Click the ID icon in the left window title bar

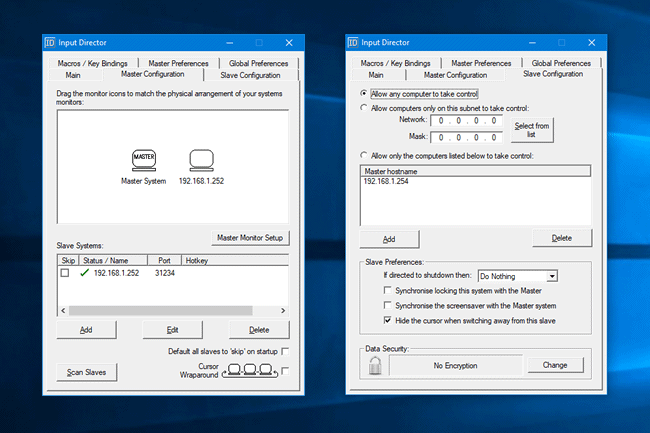pos(53,43)
